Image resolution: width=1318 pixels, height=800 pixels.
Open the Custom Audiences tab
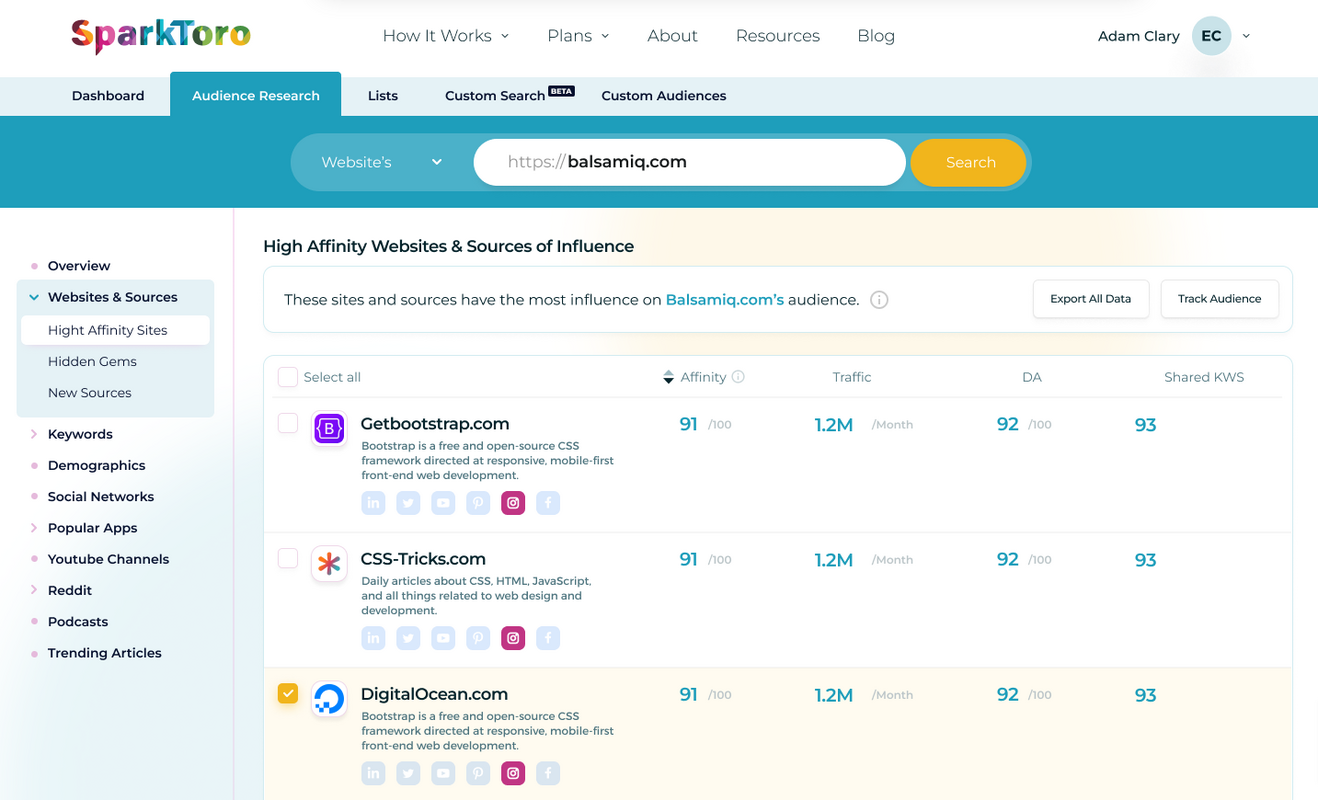[x=664, y=96]
